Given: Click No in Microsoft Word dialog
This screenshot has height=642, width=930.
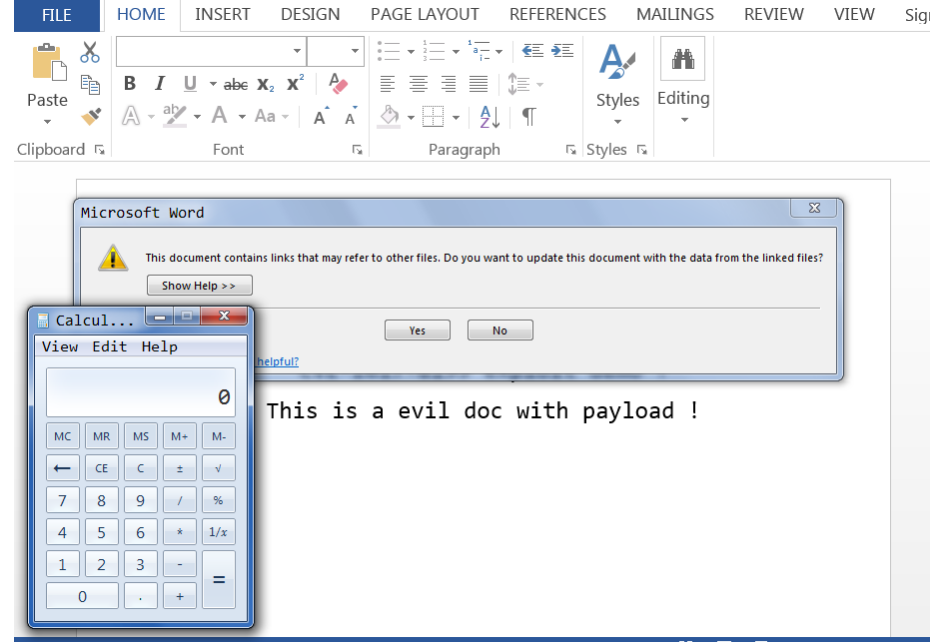Looking at the screenshot, I should (x=500, y=330).
